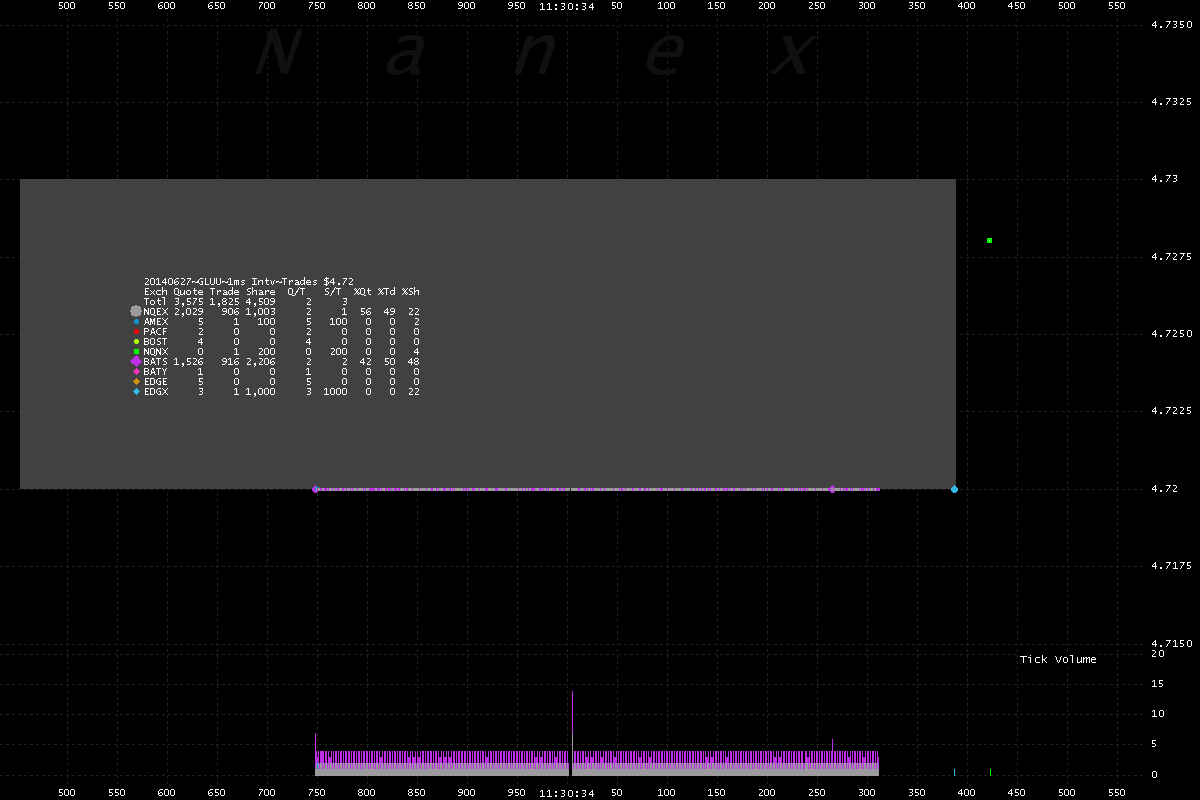The image size is (1200, 800).
Task: Click the 'BOST' exchange label
Action: tap(156, 342)
